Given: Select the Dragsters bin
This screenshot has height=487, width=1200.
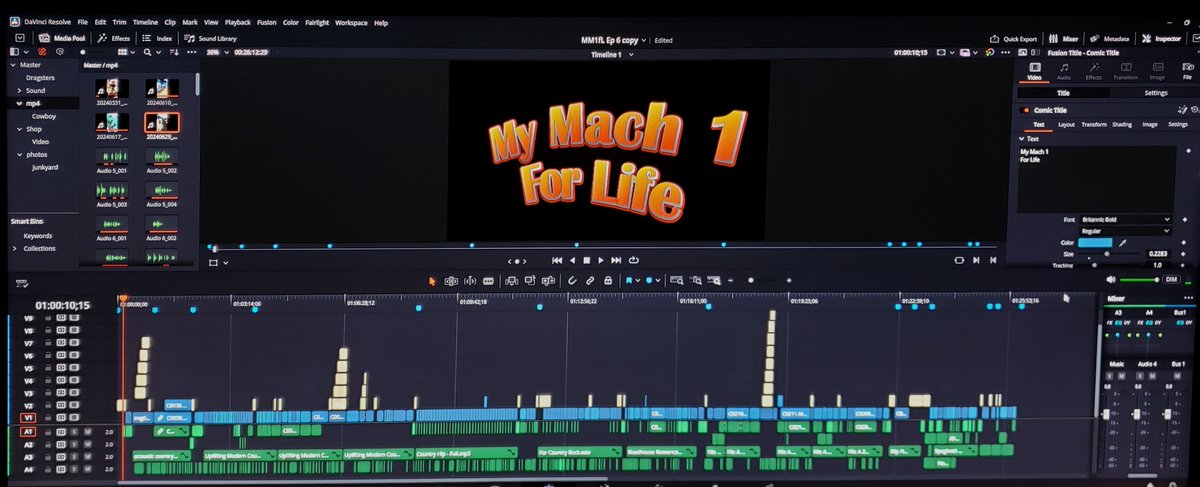Looking at the screenshot, I should coord(40,77).
